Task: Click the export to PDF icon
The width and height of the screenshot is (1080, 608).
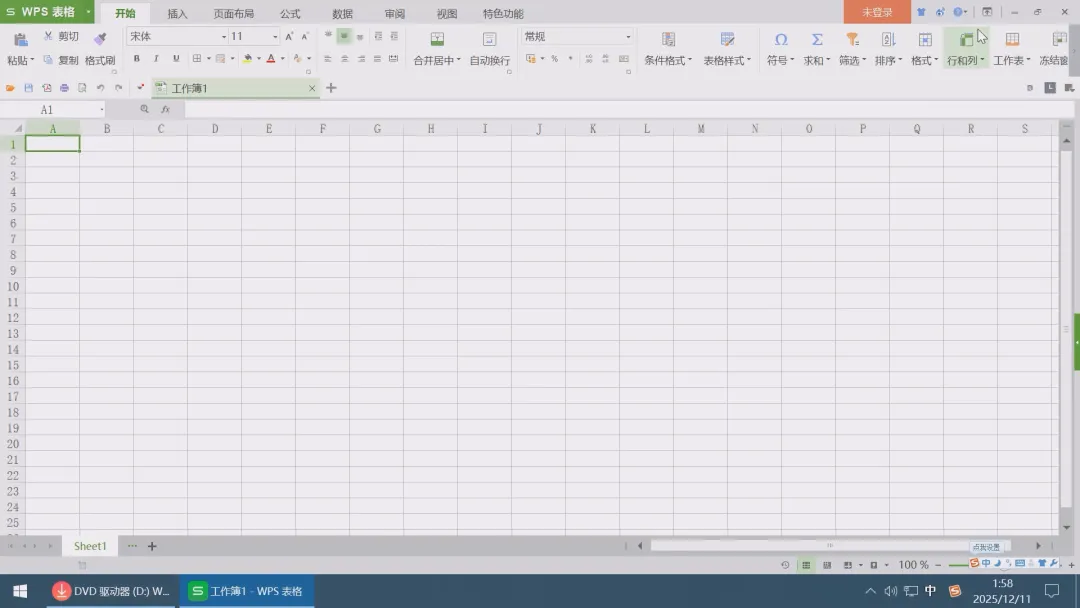Action: click(x=46, y=88)
